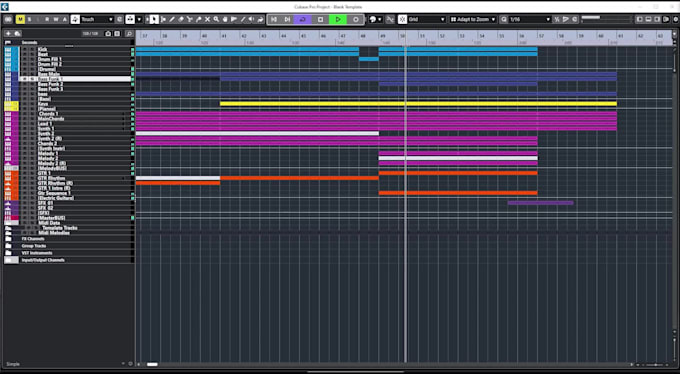Select the Draw pencil tool

pyautogui.click(x=172, y=20)
